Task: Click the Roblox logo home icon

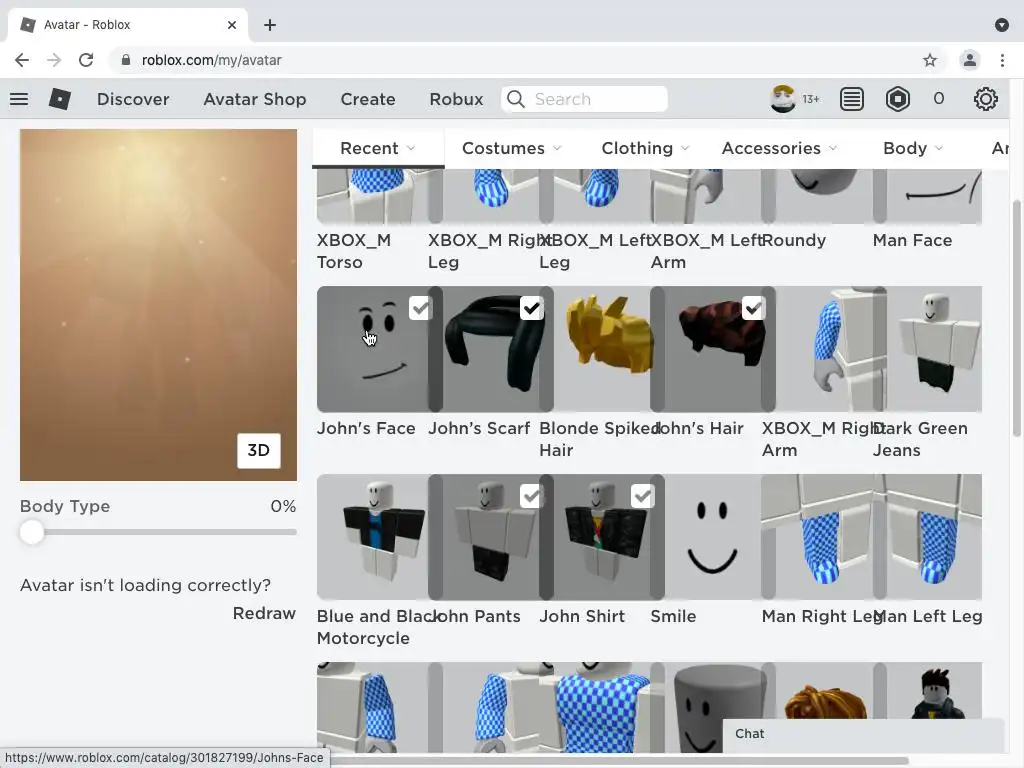Action: click(x=59, y=99)
